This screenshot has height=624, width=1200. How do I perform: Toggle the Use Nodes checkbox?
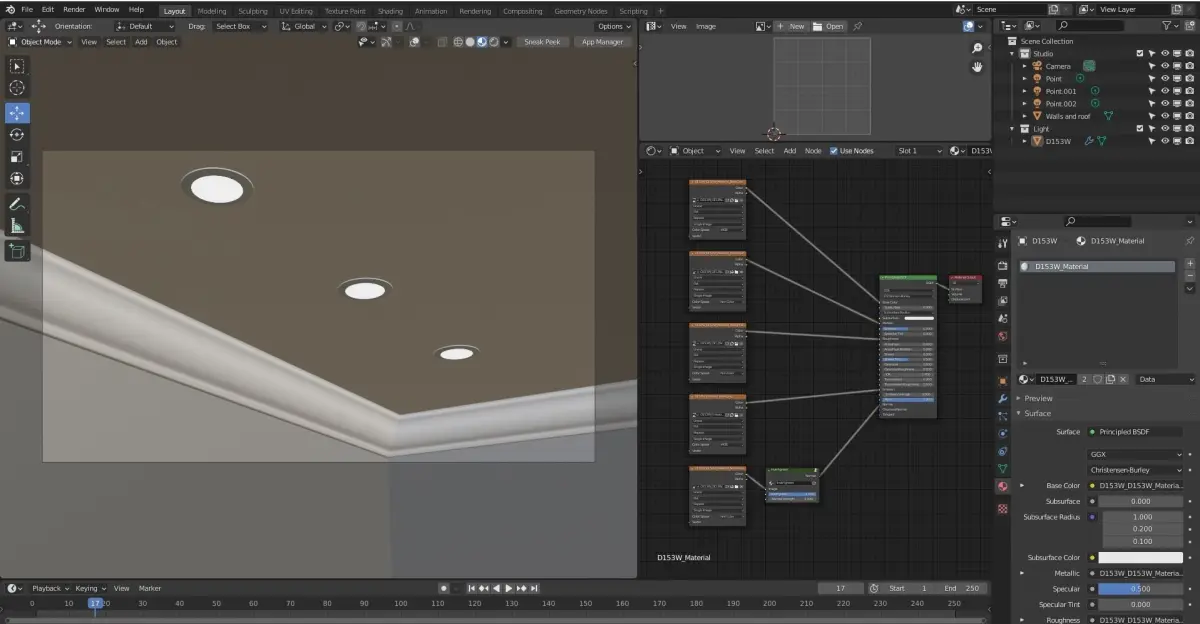834,151
